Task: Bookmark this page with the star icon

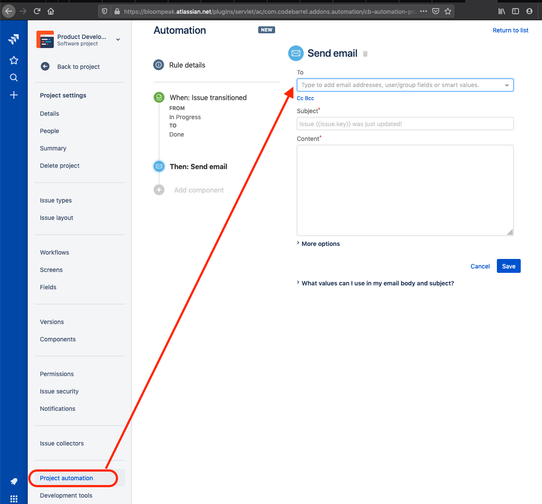Action: coord(448,11)
